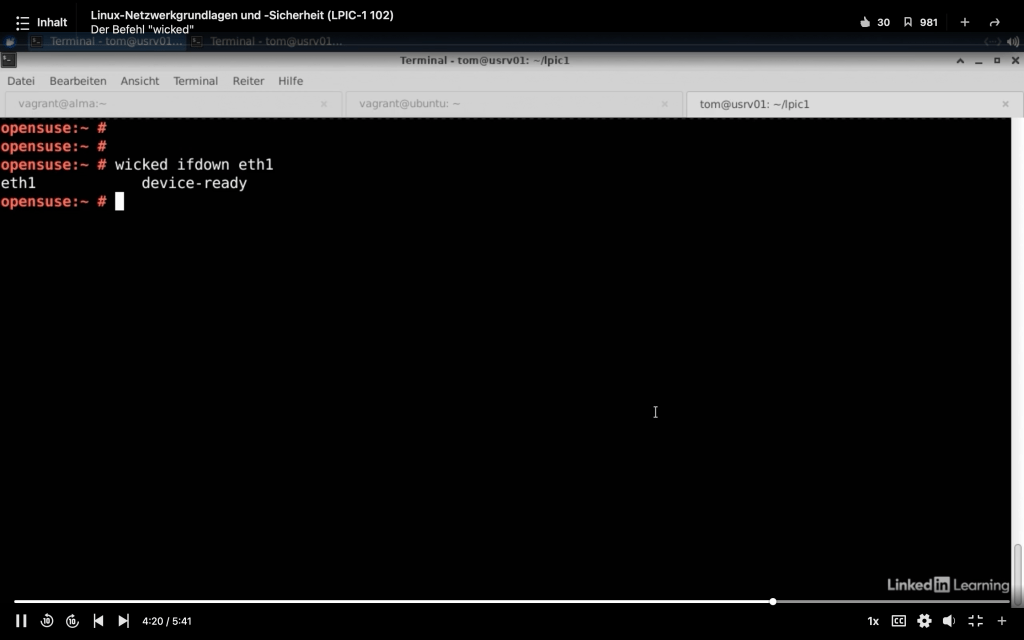Open the player settings gear
1024x640 pixels.
[924, 621]
